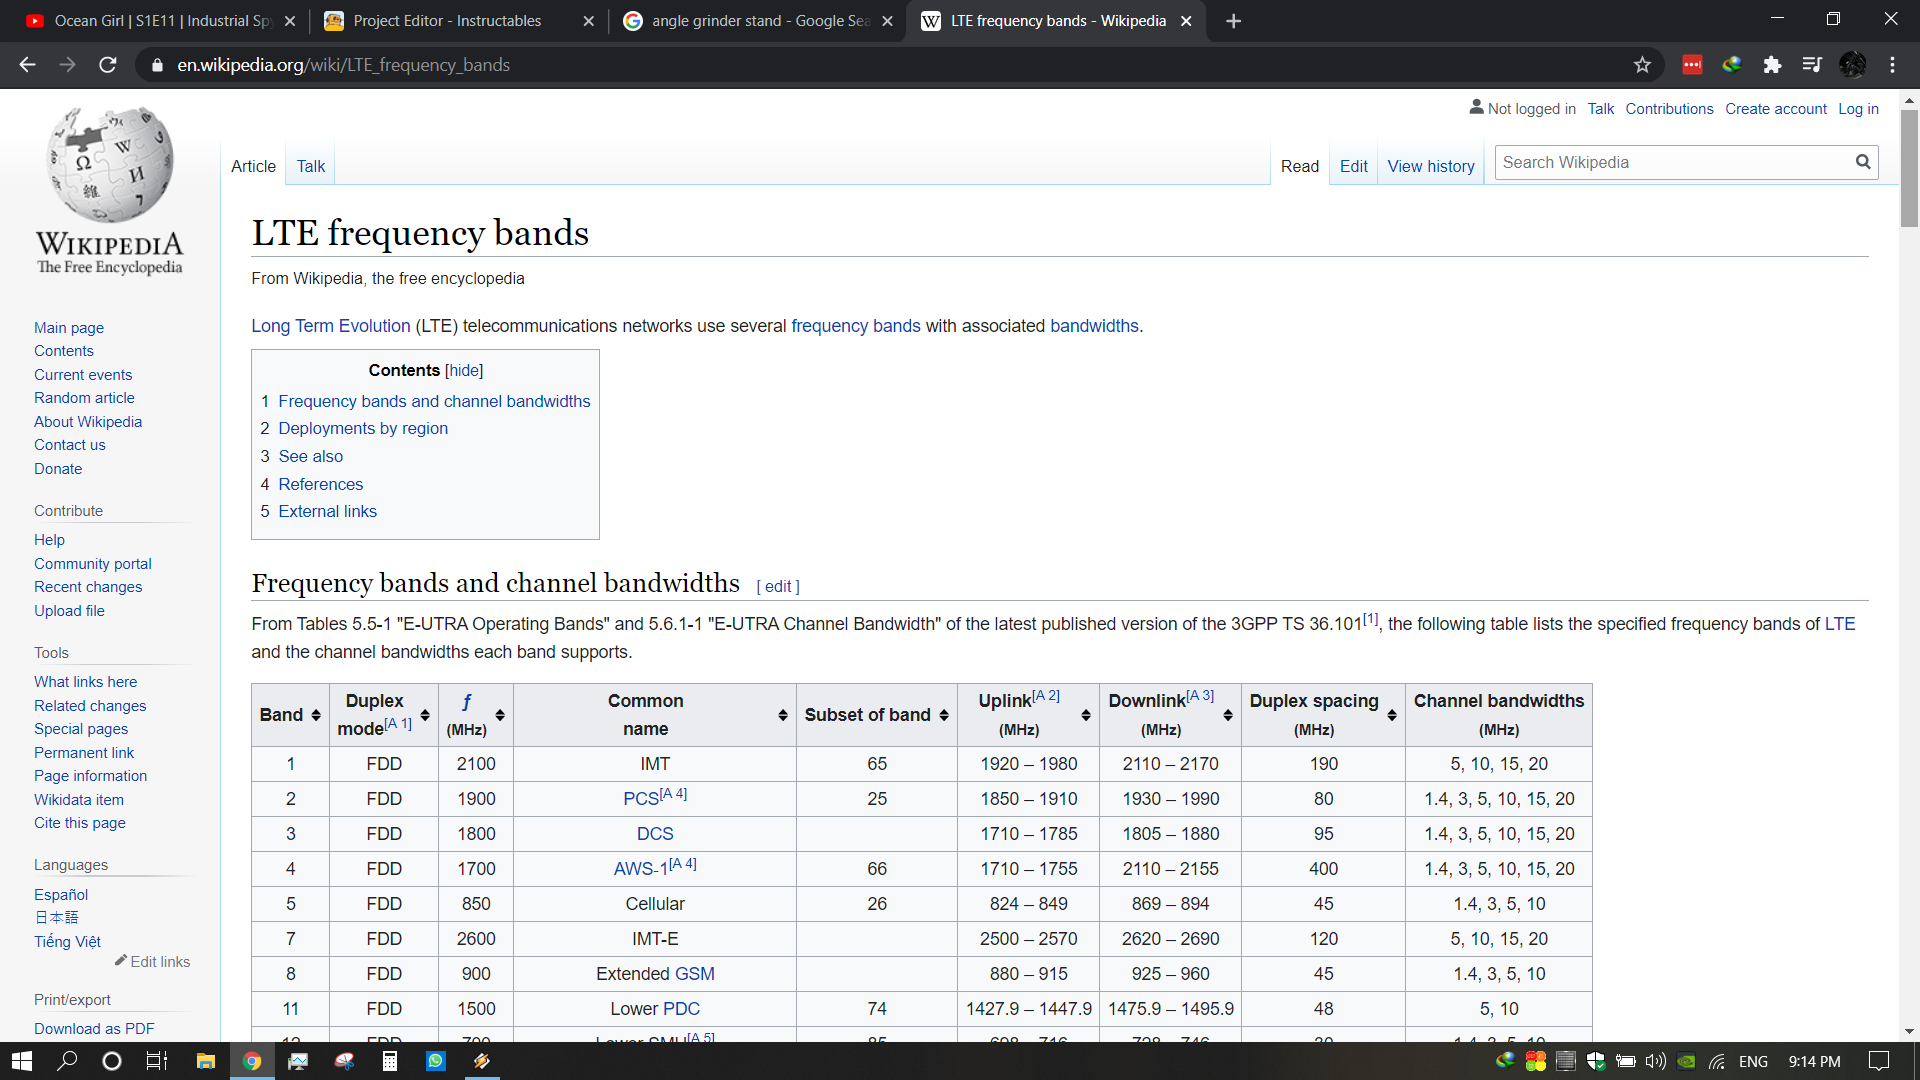Open the LastPass extension icon
The width and height of the screenshot is (1920, 1080).
[1692, 64]
